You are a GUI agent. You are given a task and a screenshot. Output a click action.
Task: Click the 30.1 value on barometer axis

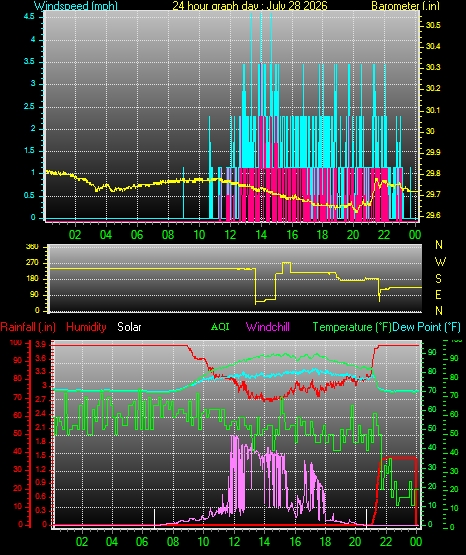[x=433, y=110]
